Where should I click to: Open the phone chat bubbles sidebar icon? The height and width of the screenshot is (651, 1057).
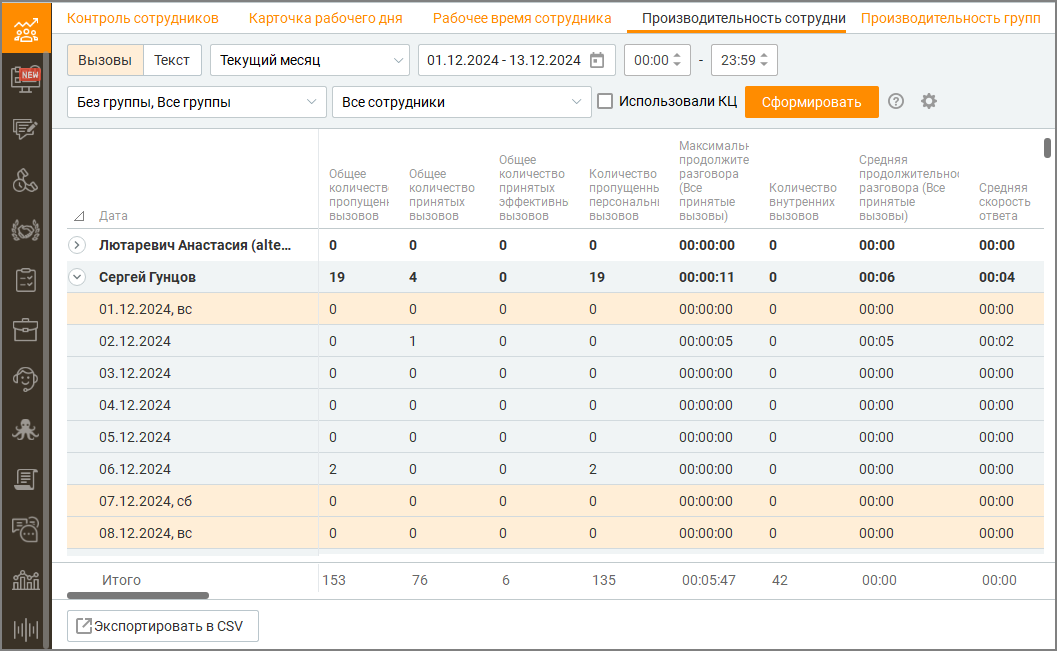tap(26, 530)
